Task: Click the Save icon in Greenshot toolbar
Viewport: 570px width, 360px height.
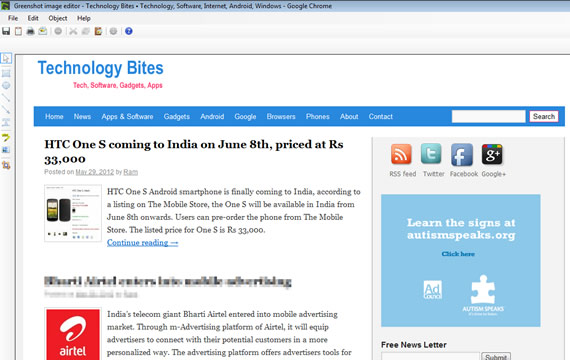Action: click(6, 31)
